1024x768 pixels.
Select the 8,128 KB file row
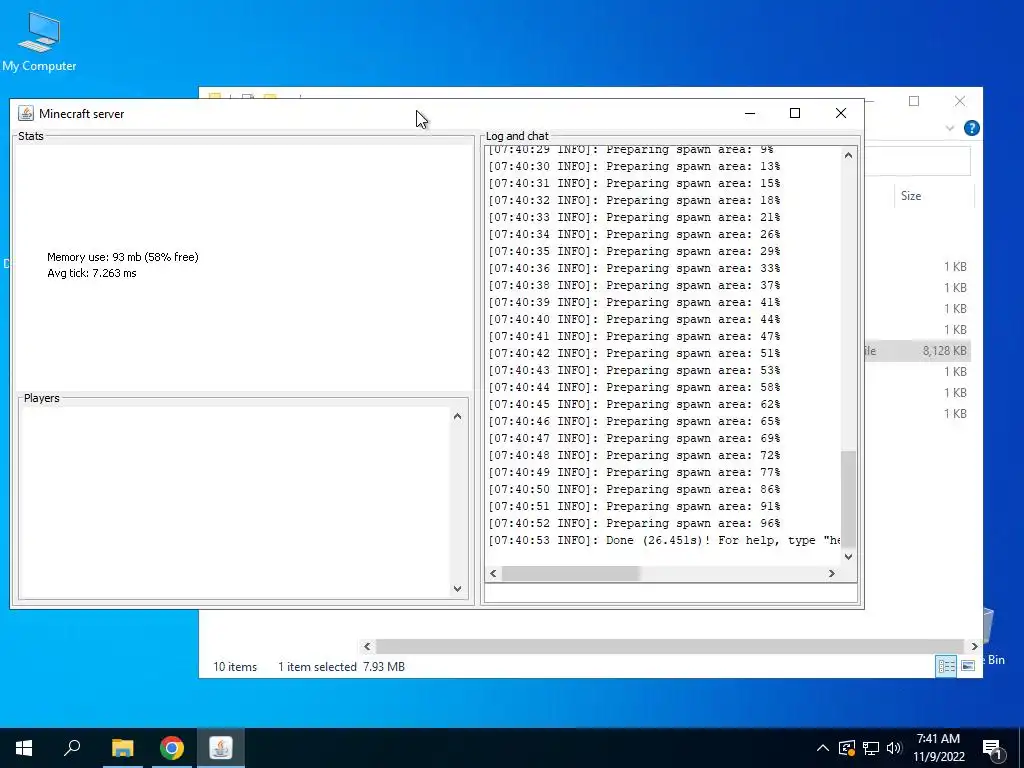917,351
